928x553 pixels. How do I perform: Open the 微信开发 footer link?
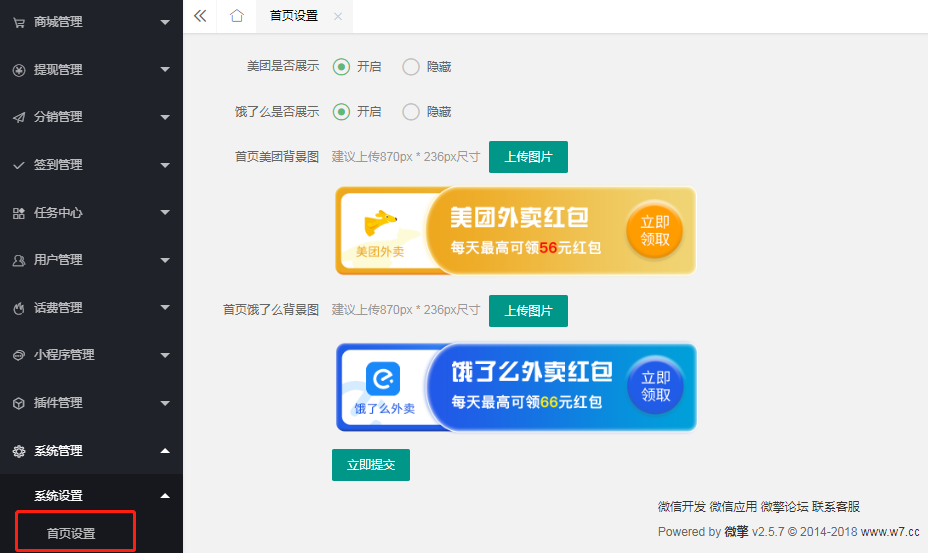682,507
